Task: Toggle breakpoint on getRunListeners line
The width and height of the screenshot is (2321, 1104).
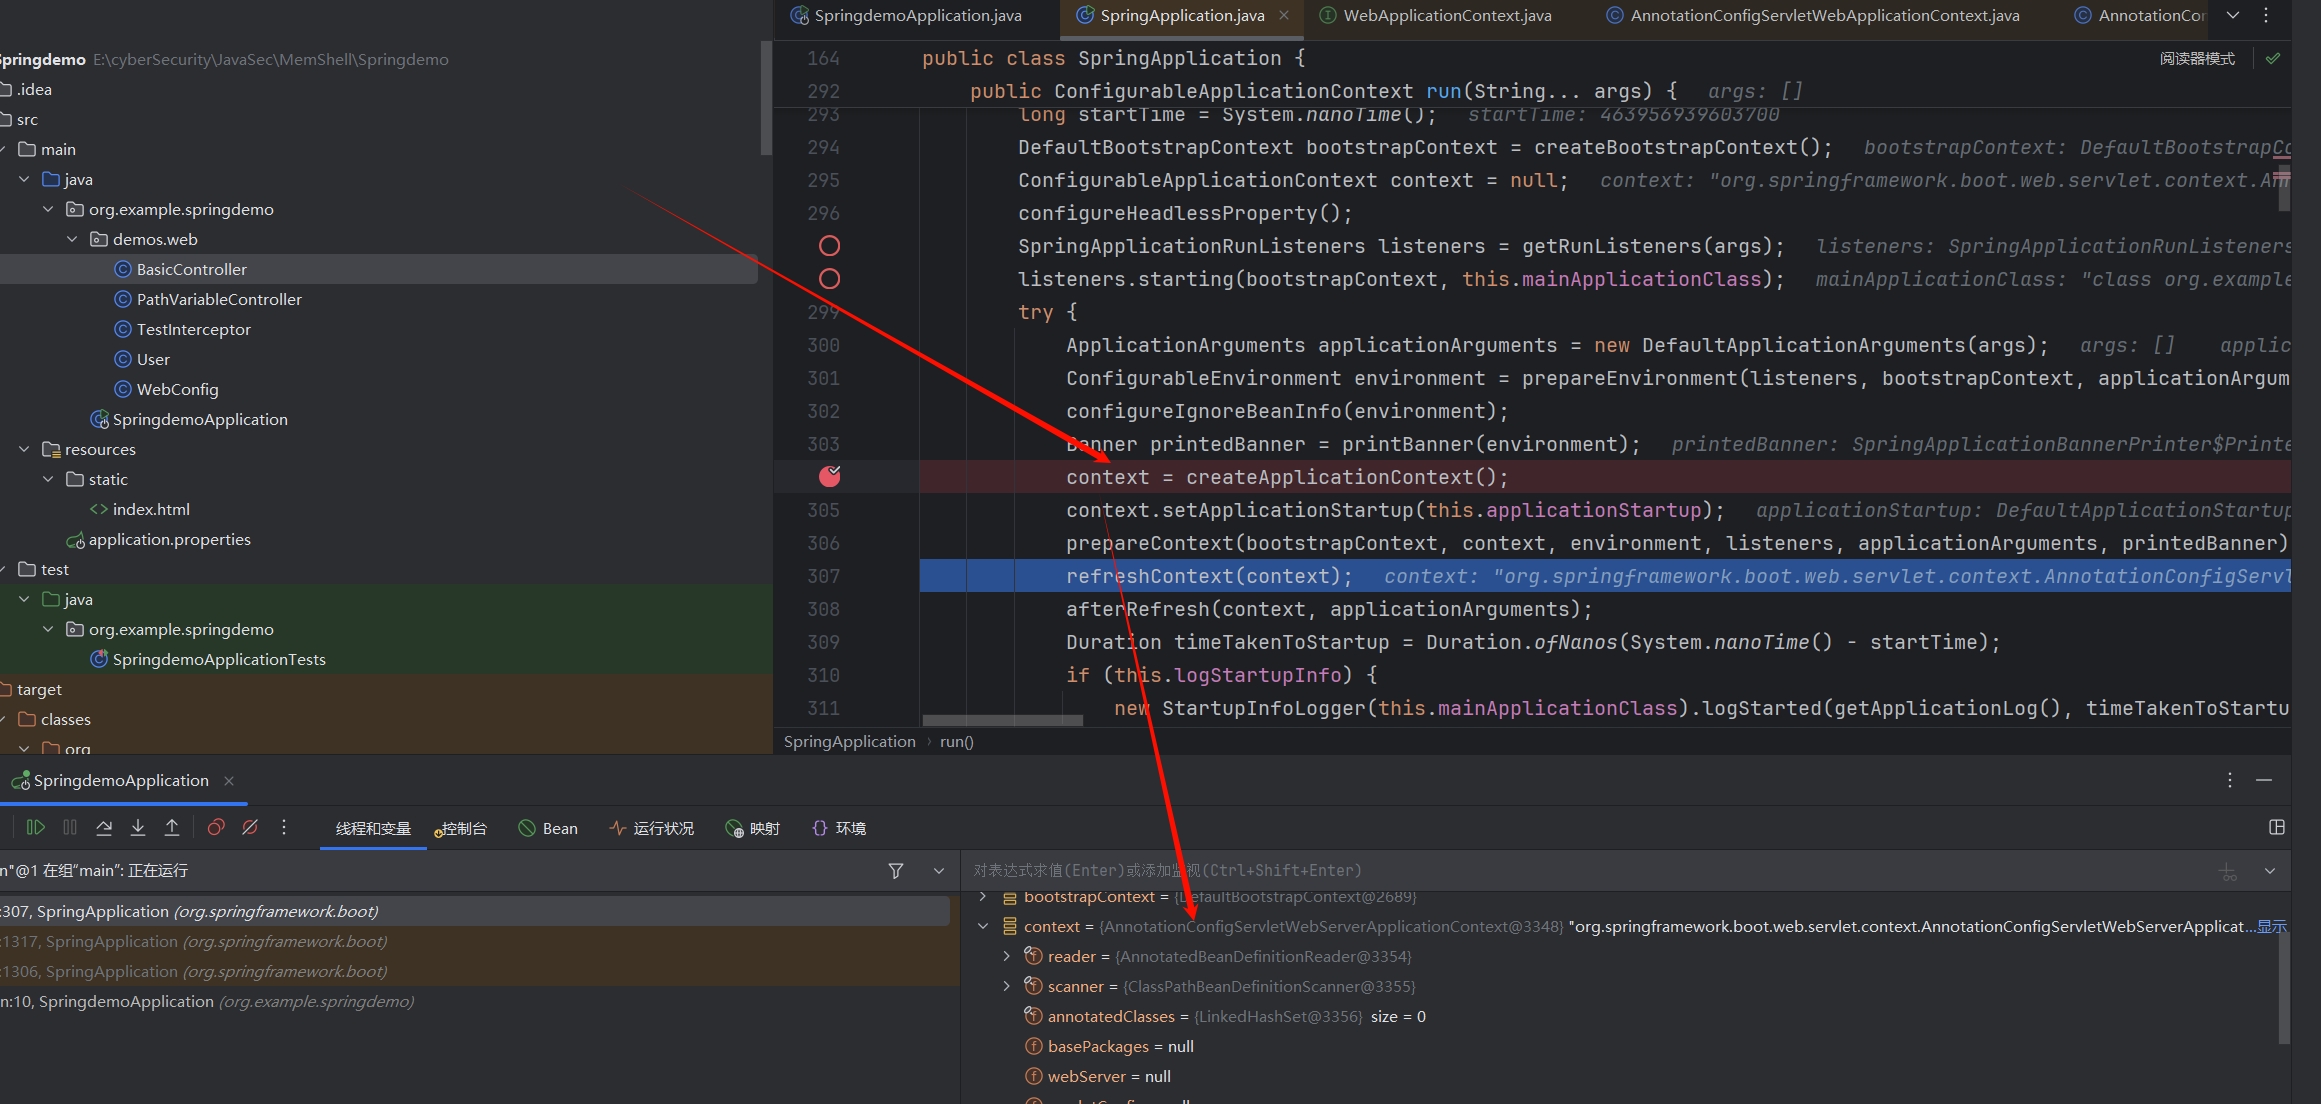Action: click(830, 246)
